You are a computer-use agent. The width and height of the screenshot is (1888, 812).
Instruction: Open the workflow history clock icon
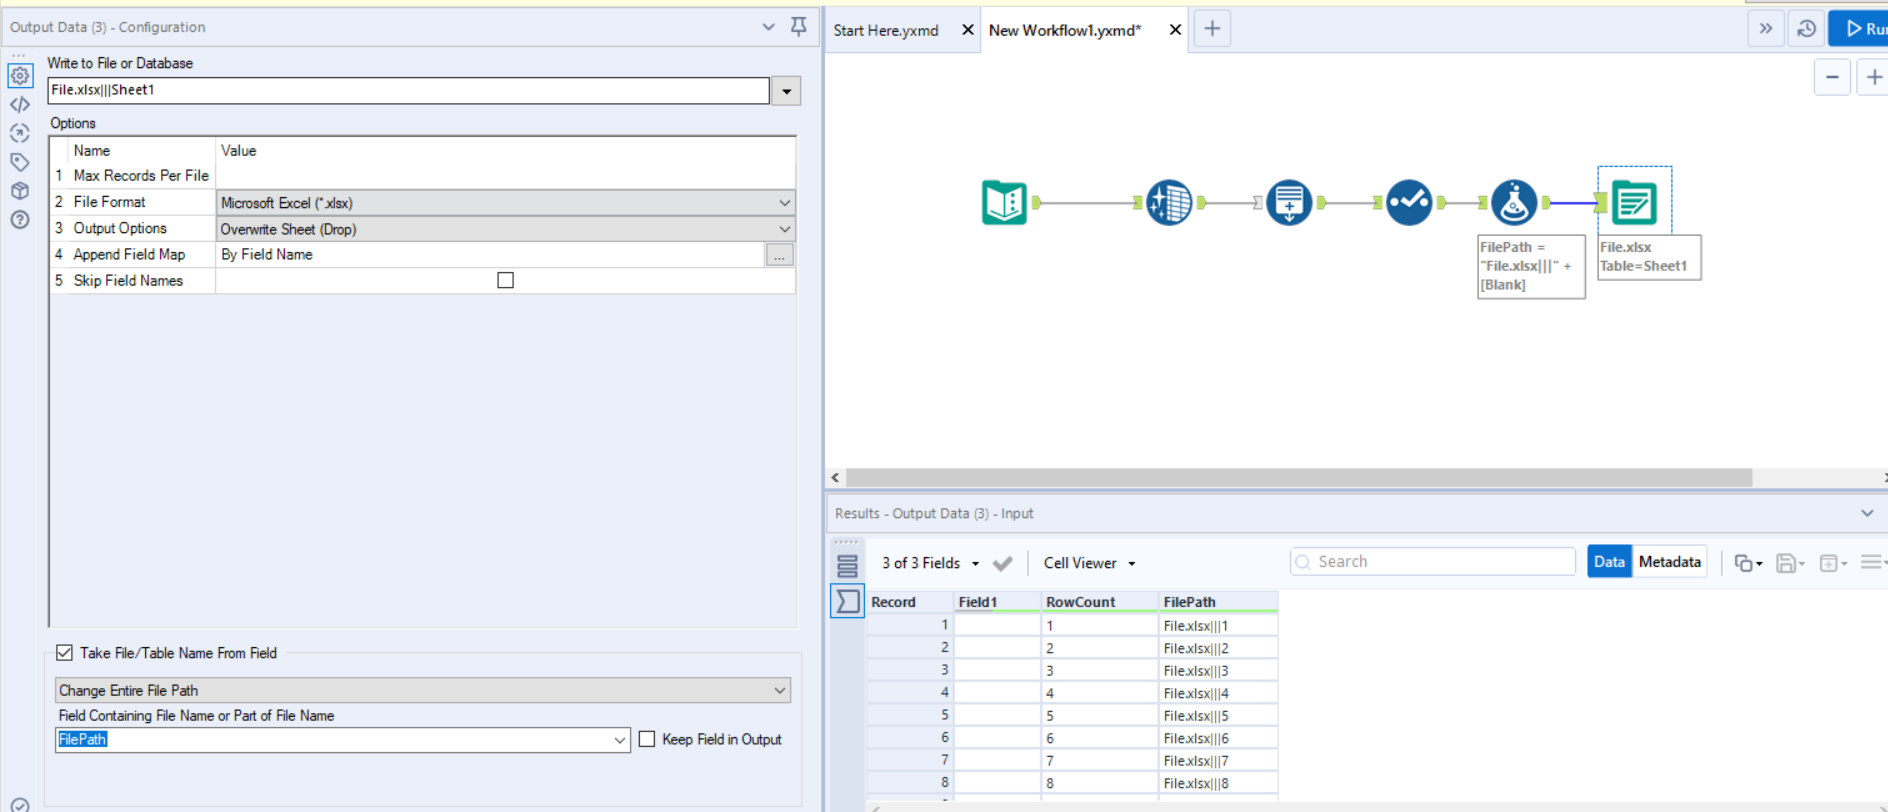pos(1806,29)
